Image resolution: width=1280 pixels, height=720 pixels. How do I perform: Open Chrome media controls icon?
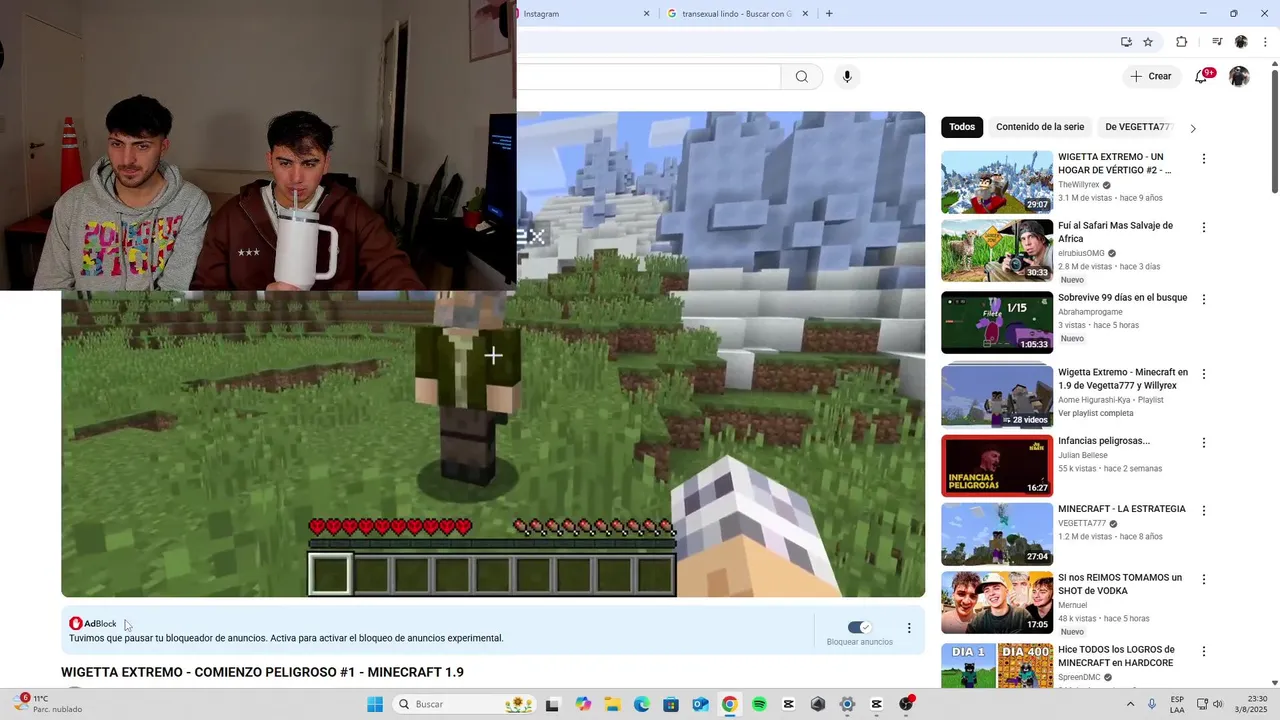tap(1217, 42)
